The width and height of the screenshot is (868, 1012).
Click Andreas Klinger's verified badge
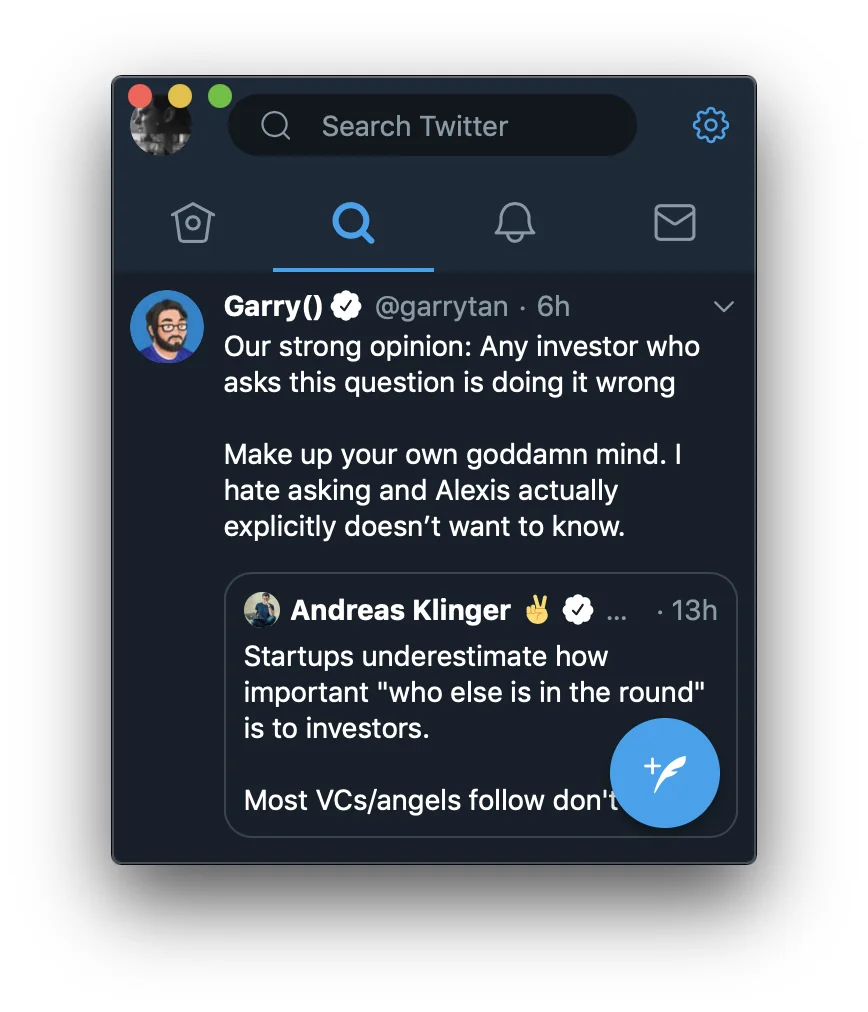pos(578,610)
